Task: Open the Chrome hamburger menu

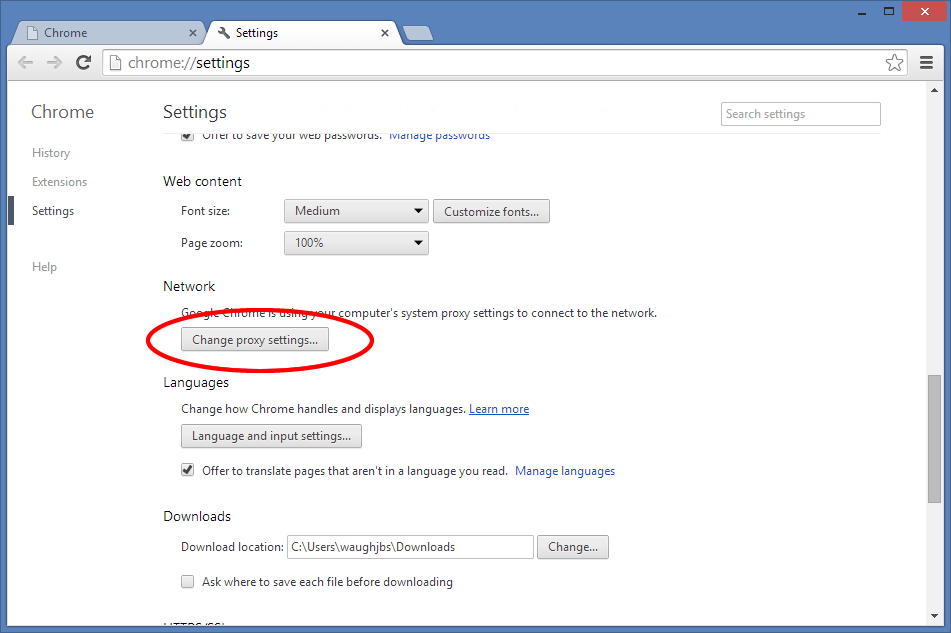Action: tap(926, 62)
